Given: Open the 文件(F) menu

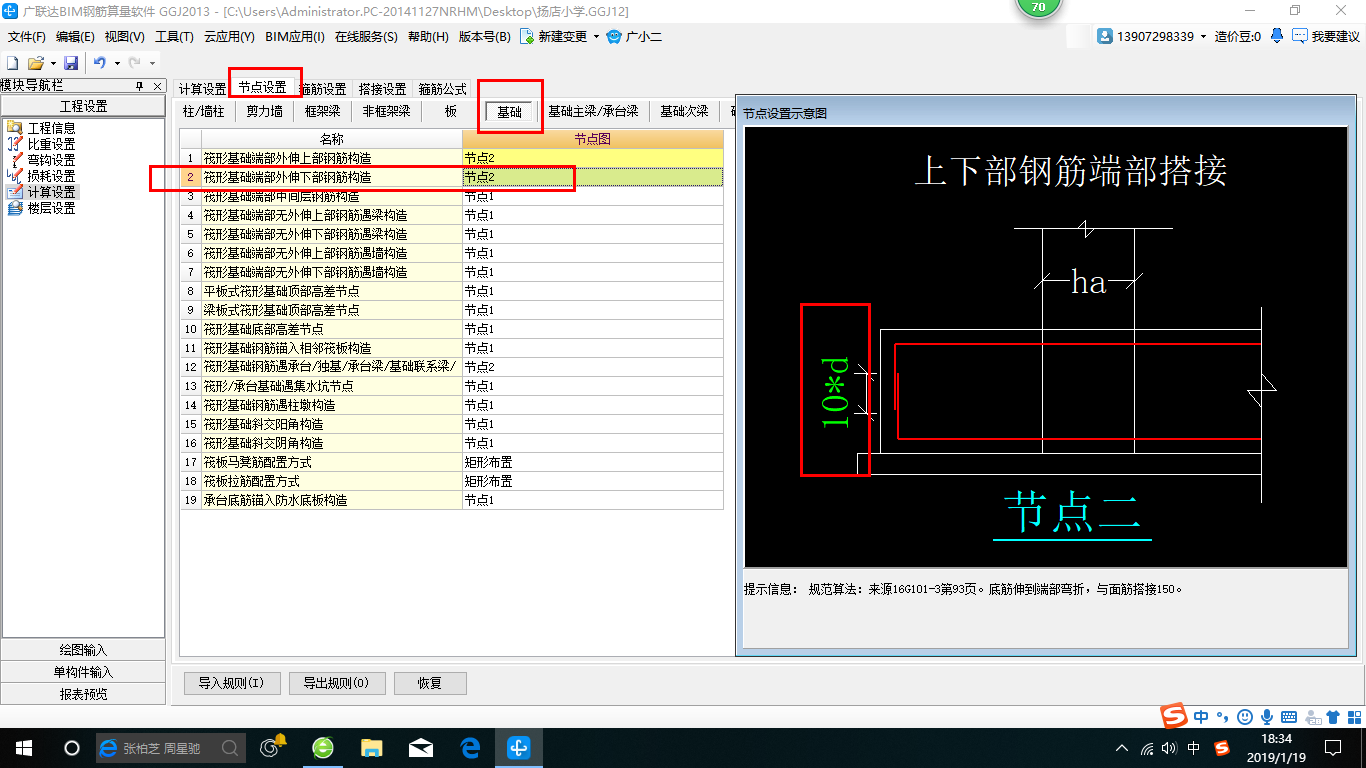Looking at the screenshot, I should (x=26, y=36).
